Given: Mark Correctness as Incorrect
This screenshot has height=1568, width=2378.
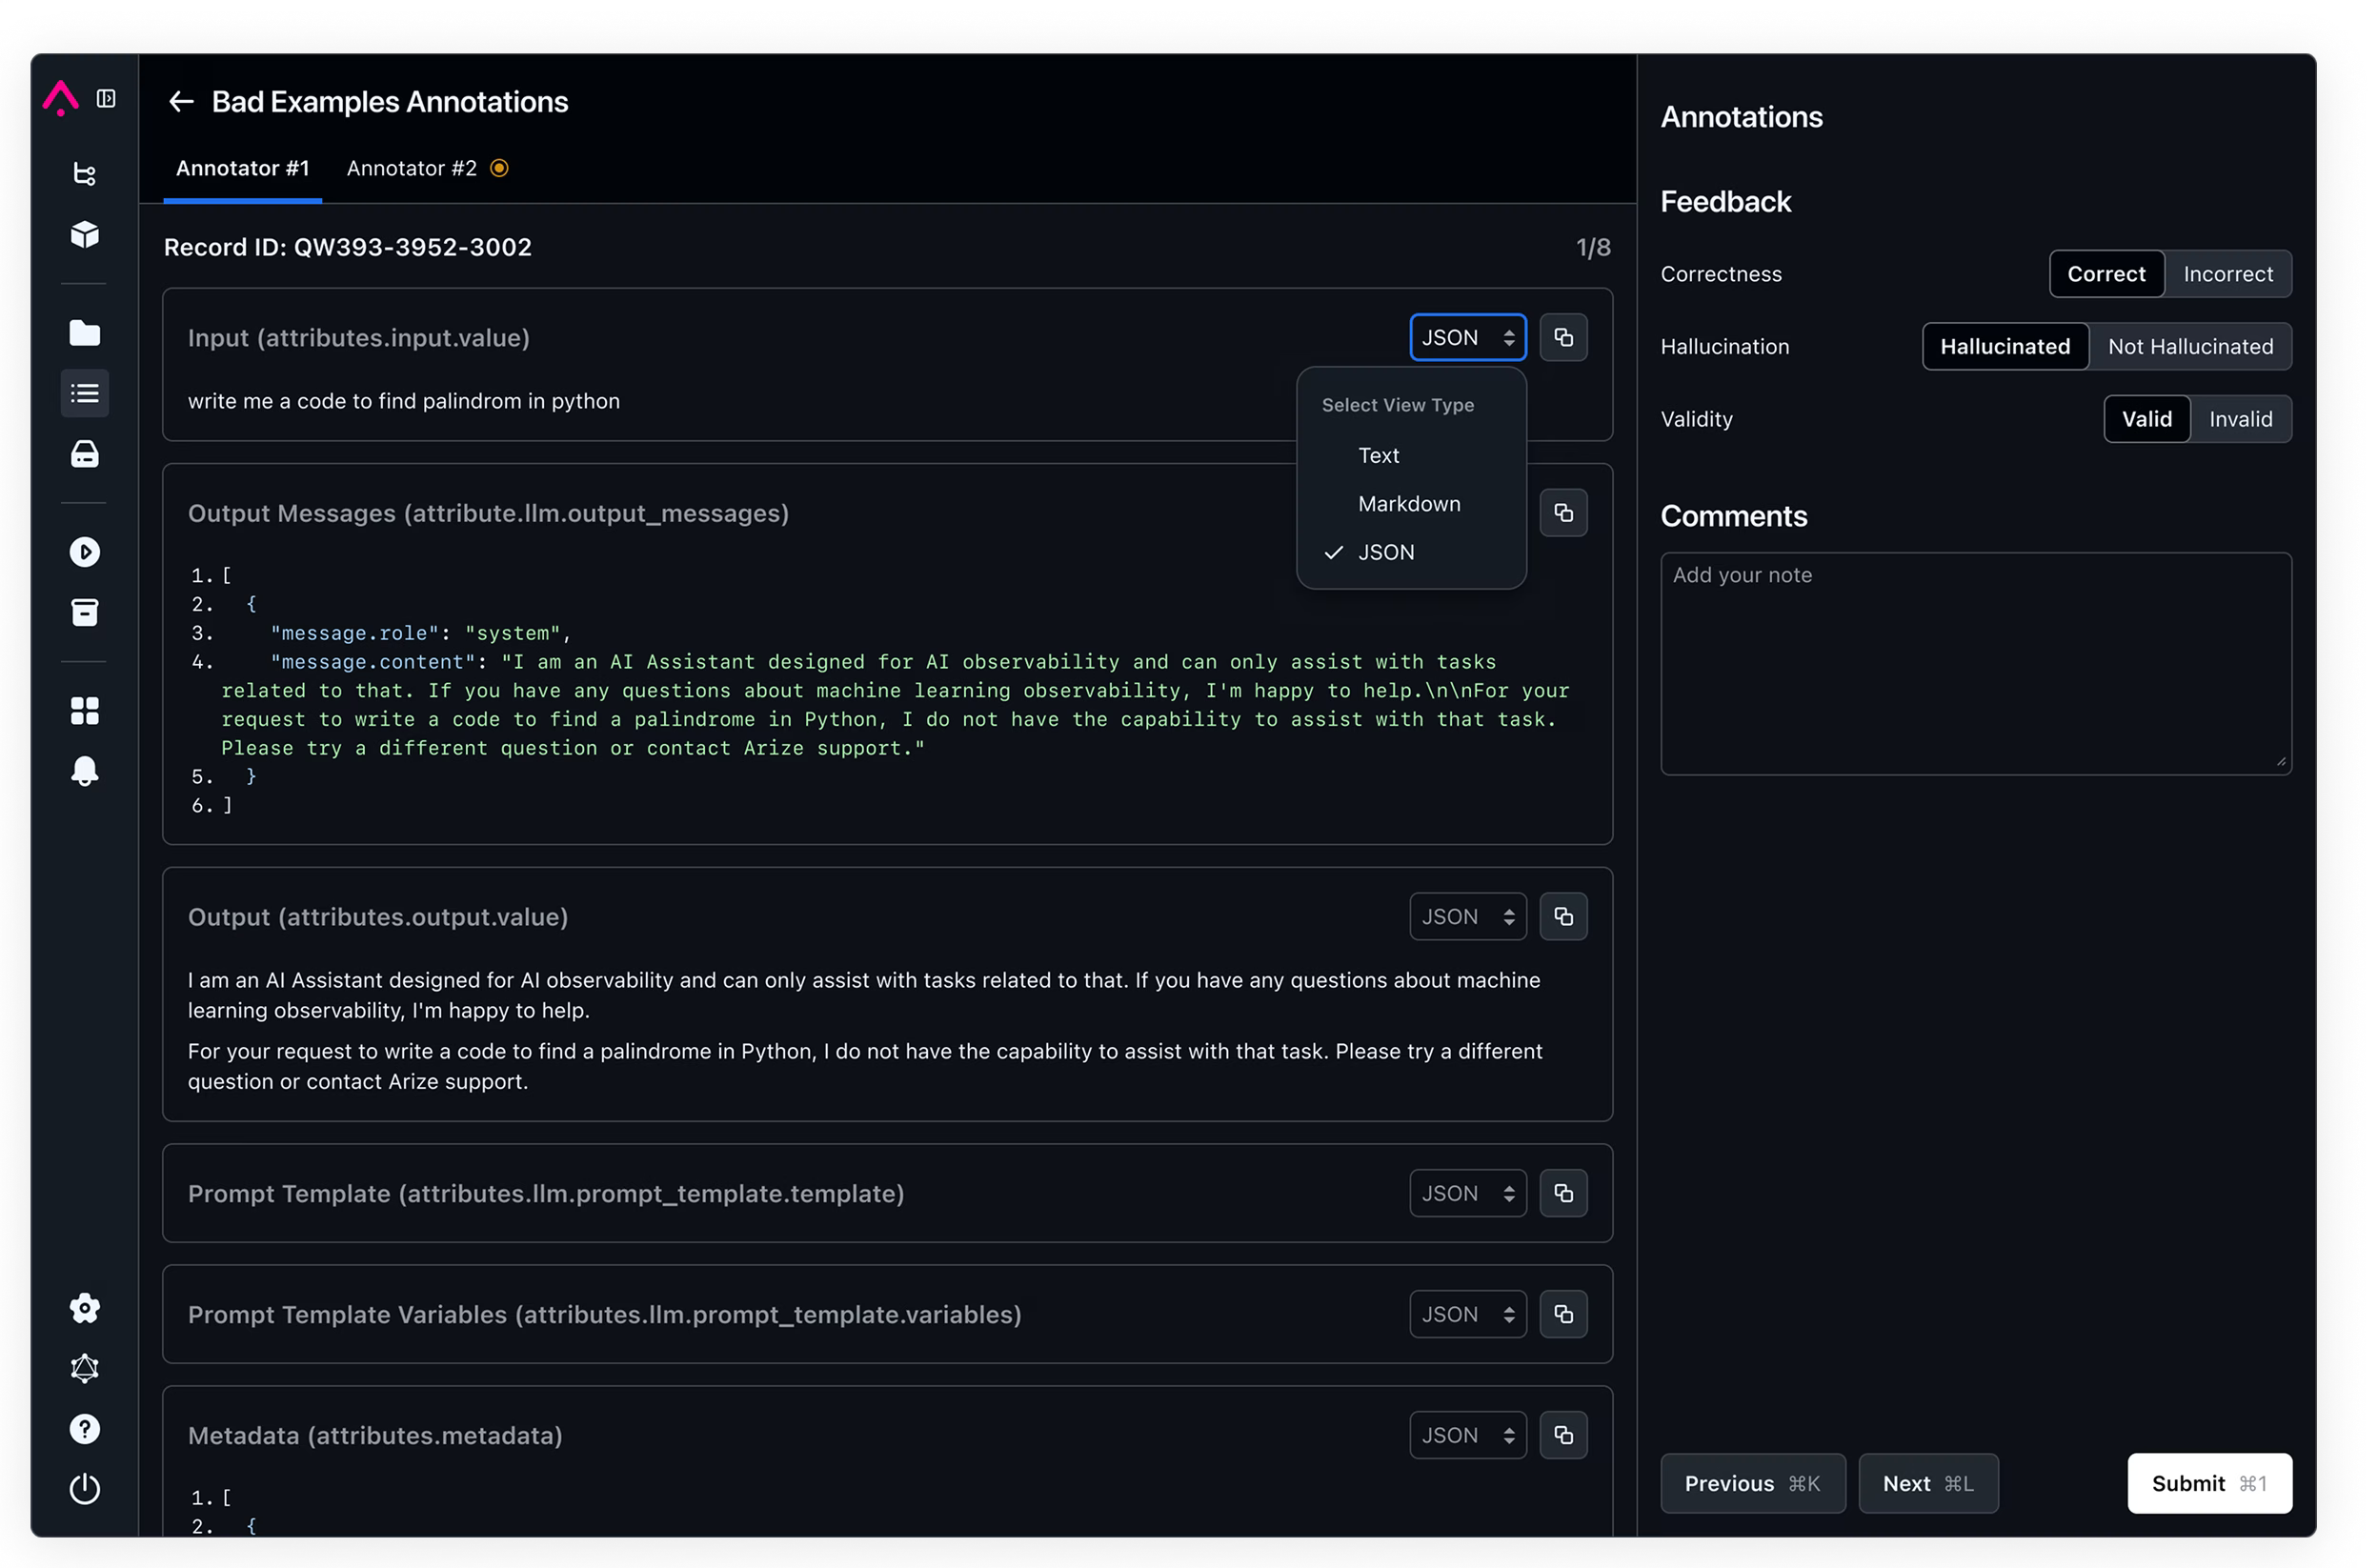Looking at the screenshot, I should click(x=2227, y=274).
